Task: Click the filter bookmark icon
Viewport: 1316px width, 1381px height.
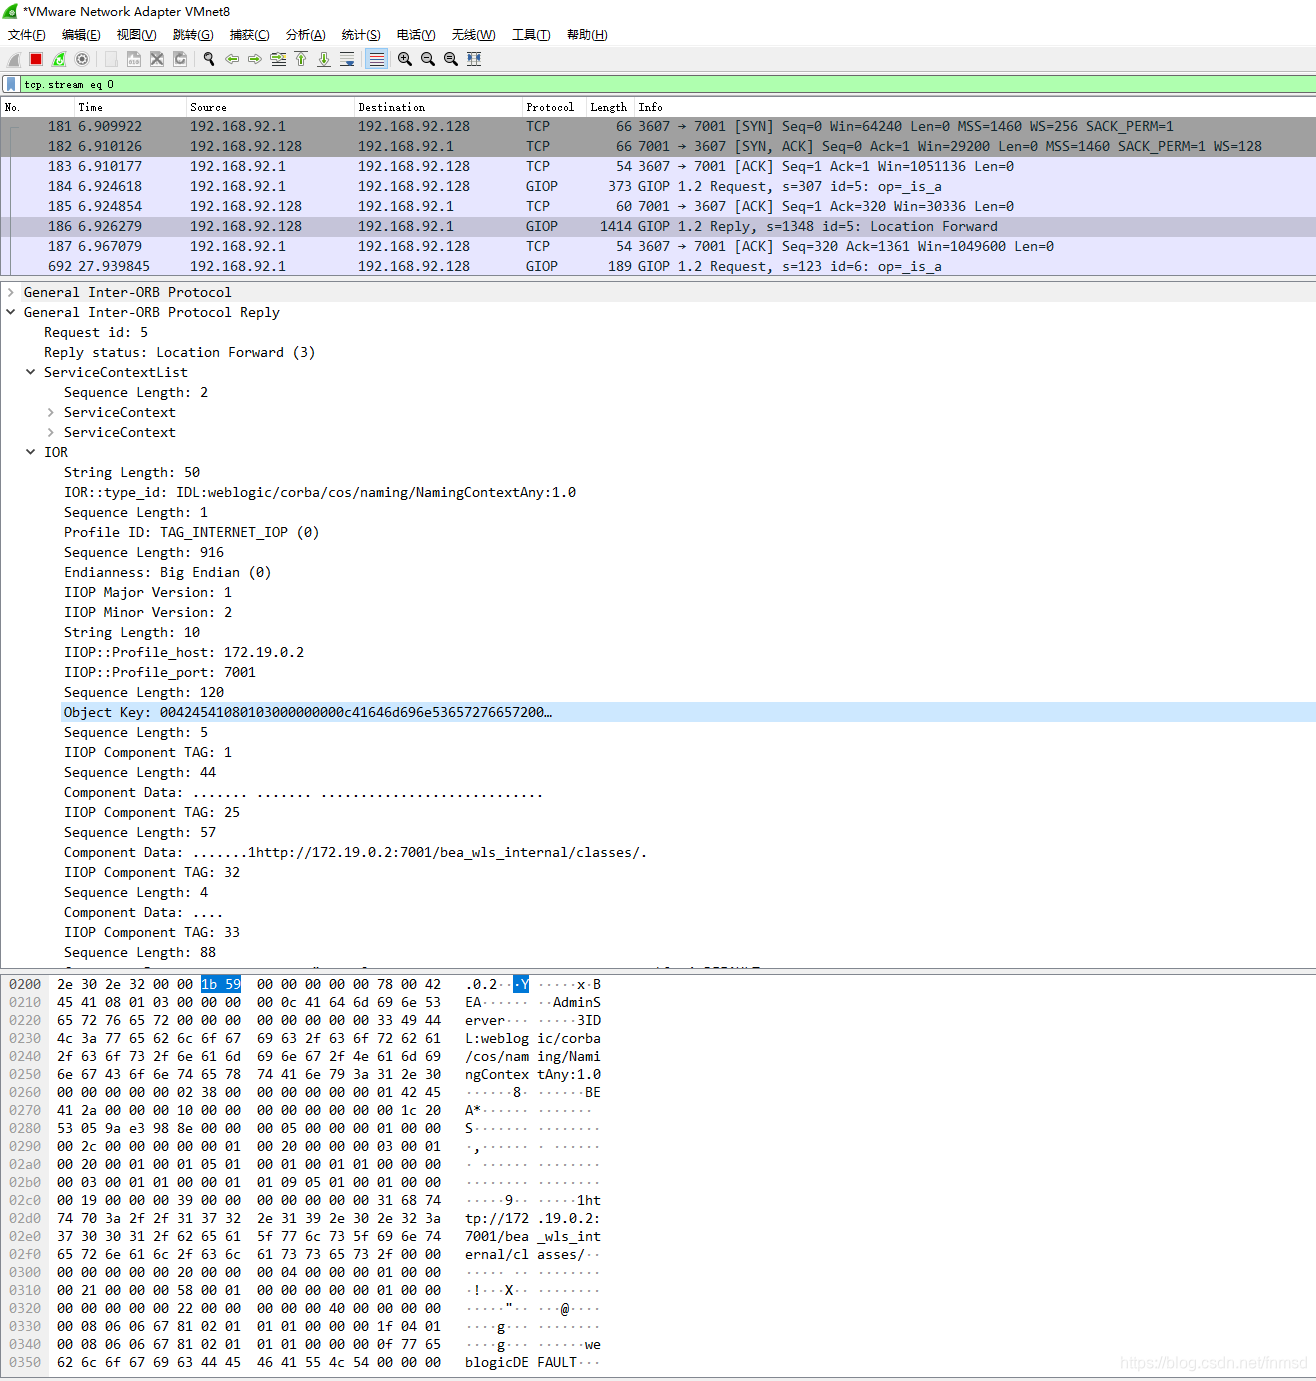Action: (11, 85)
